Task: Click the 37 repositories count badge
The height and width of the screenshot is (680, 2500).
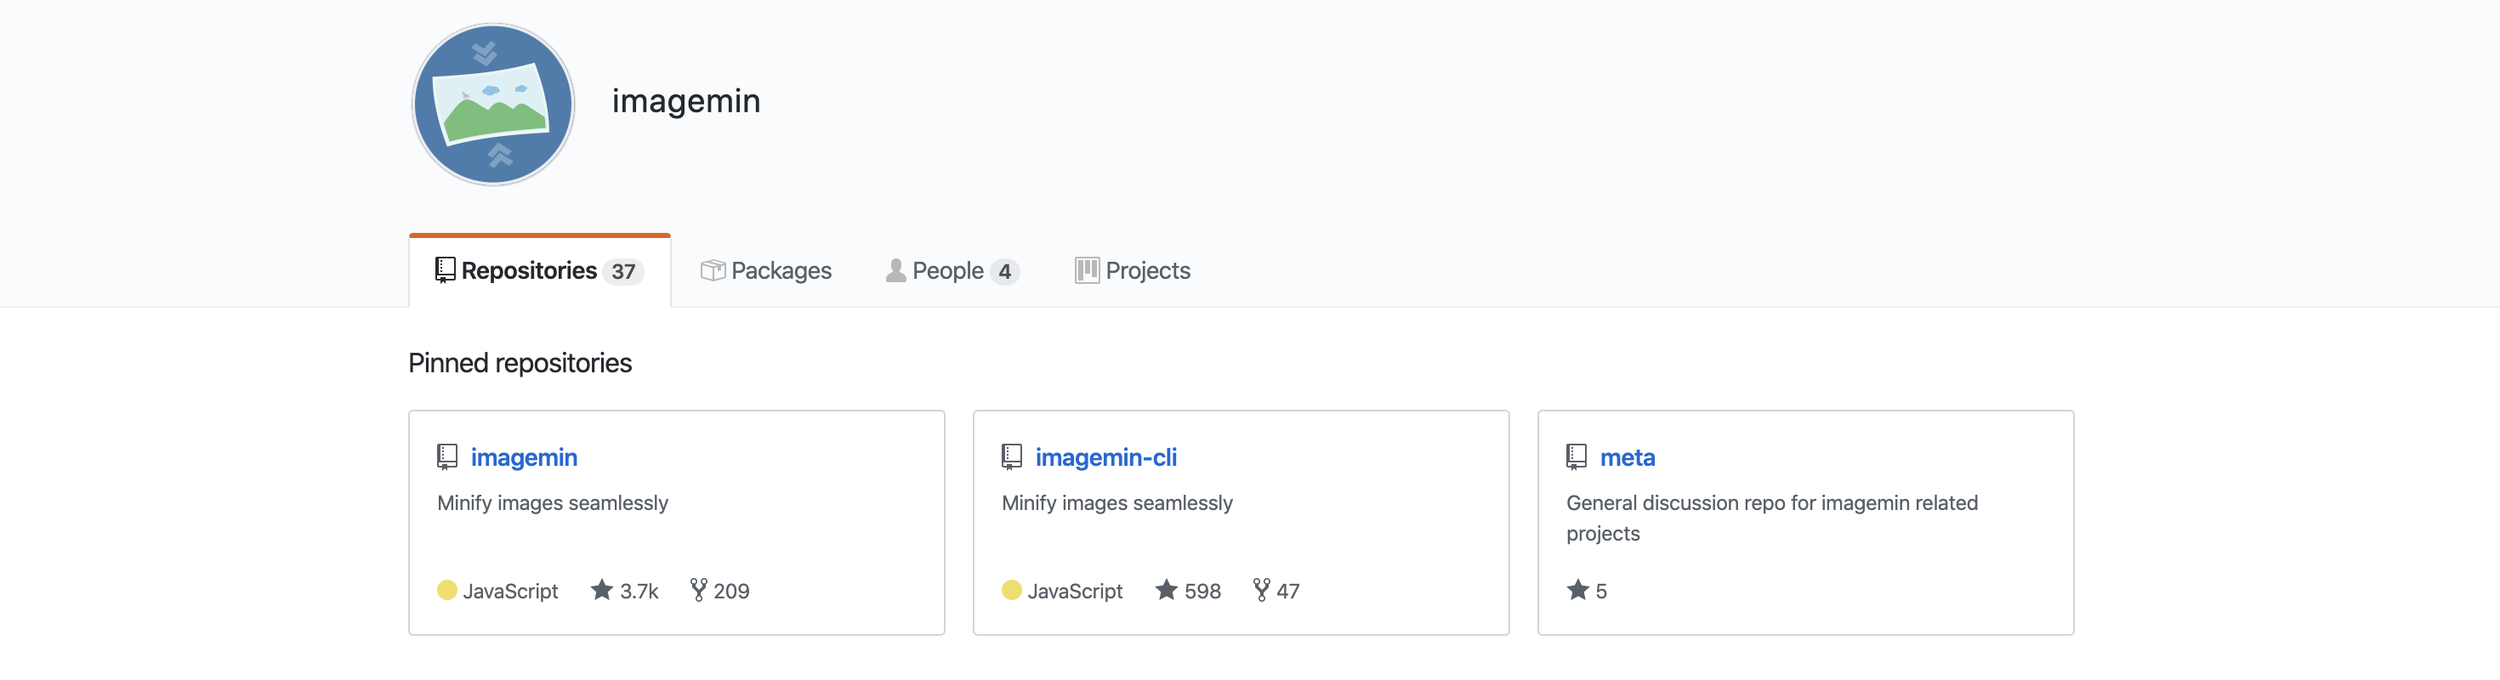Action: pyautogui.click(x=623, y=271)
